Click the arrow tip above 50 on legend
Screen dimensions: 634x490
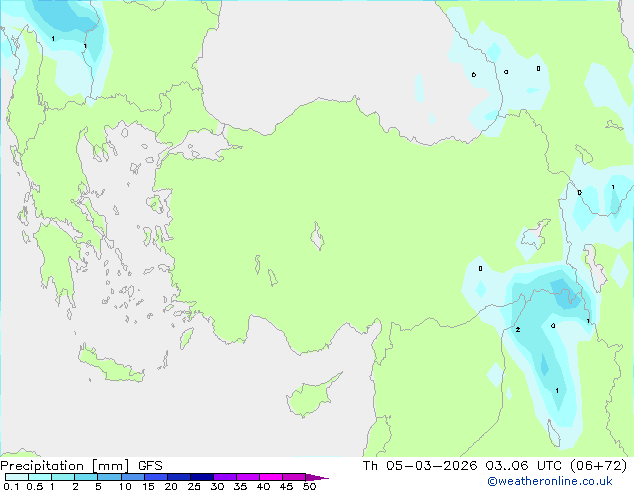pyautogui.click(x=317, y=477)
